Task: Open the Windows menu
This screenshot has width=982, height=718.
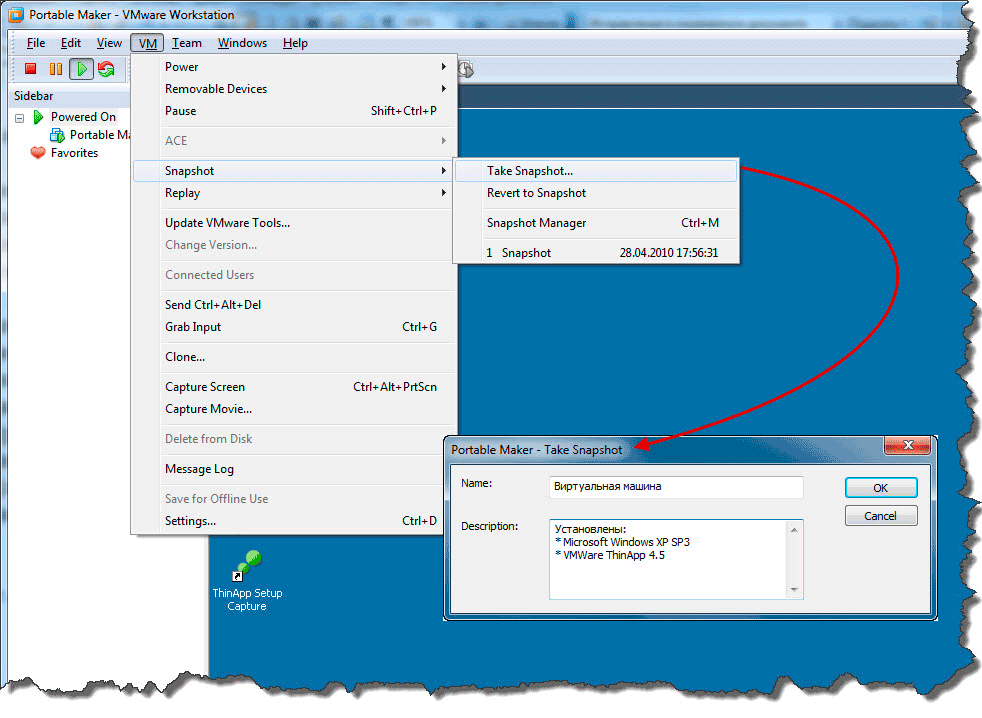Action: (242, 43)
